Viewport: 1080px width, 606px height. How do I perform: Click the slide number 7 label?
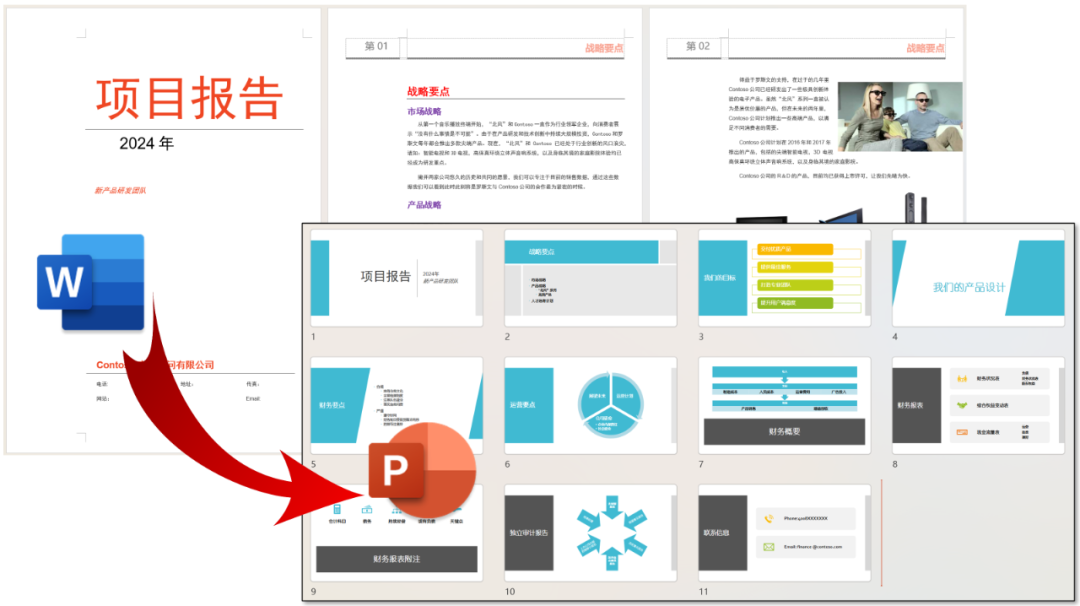pos(701,464)
